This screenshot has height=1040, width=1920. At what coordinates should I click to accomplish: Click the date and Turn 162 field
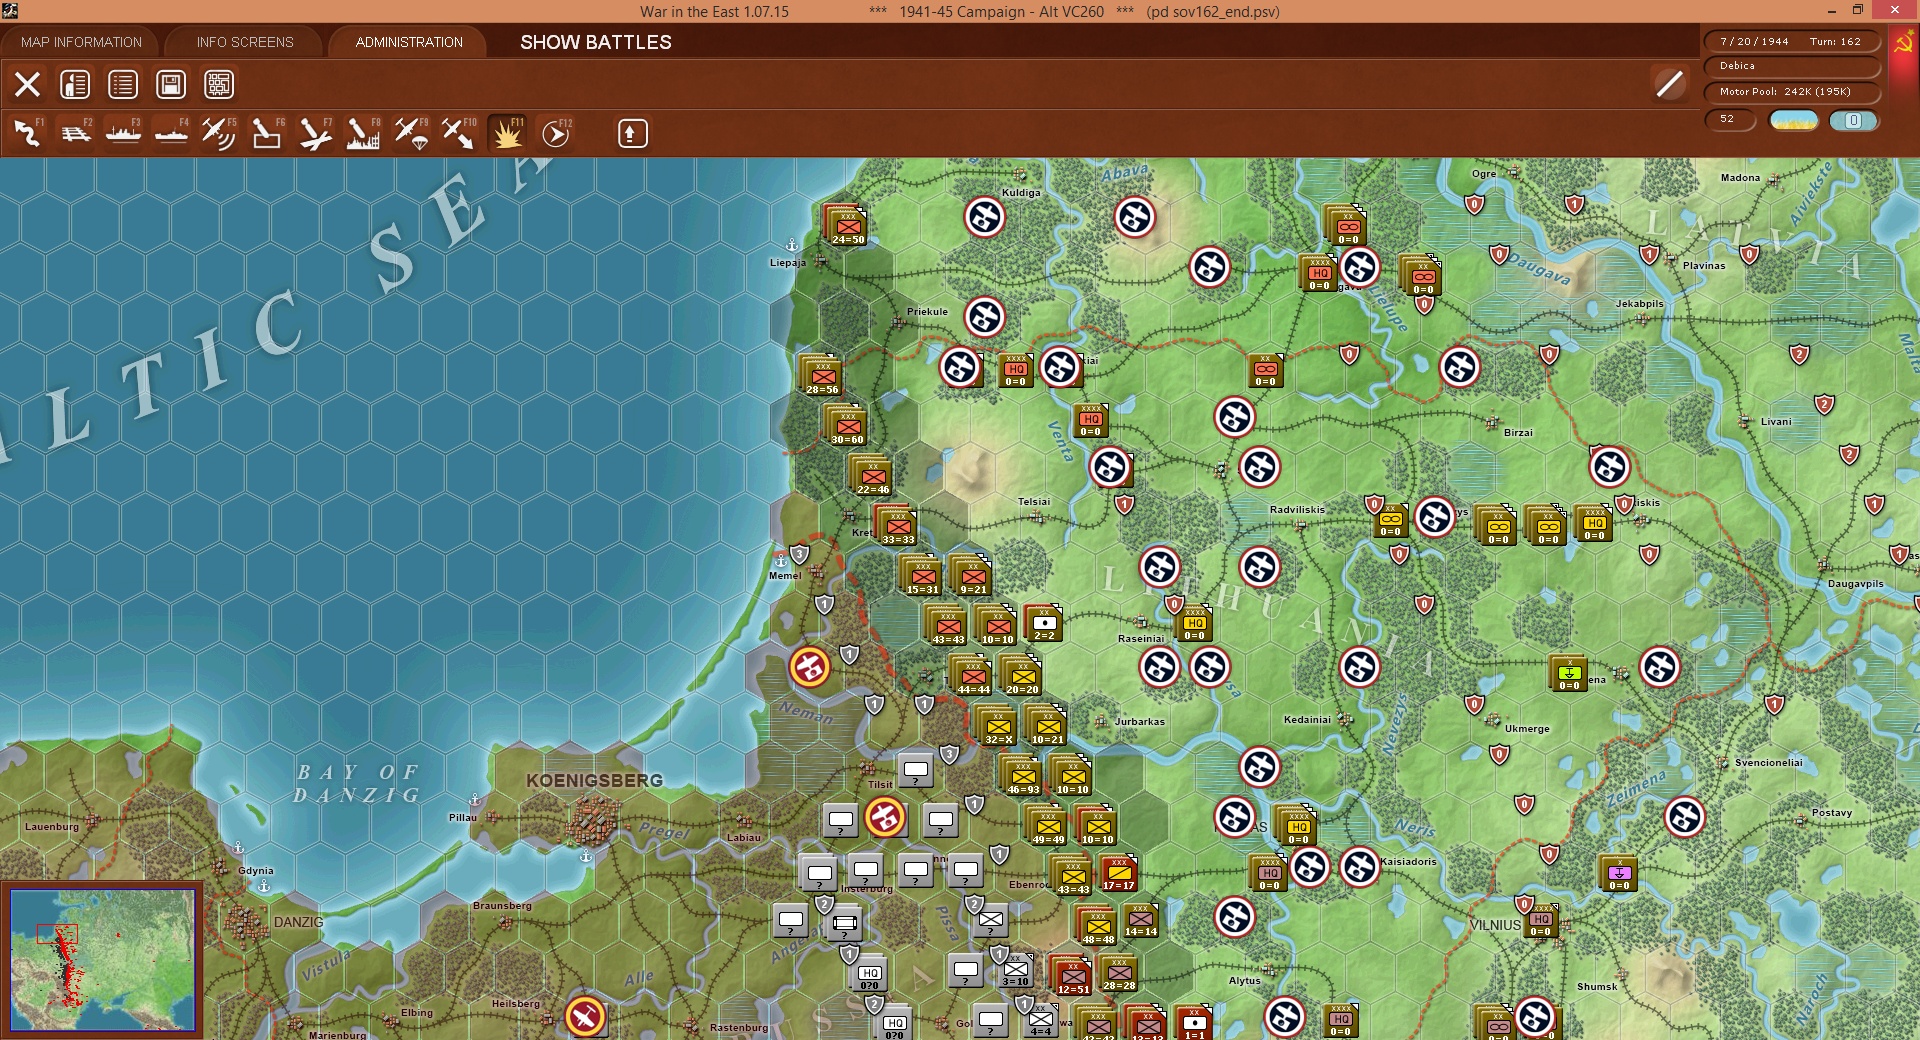[x=1791, y=41]
